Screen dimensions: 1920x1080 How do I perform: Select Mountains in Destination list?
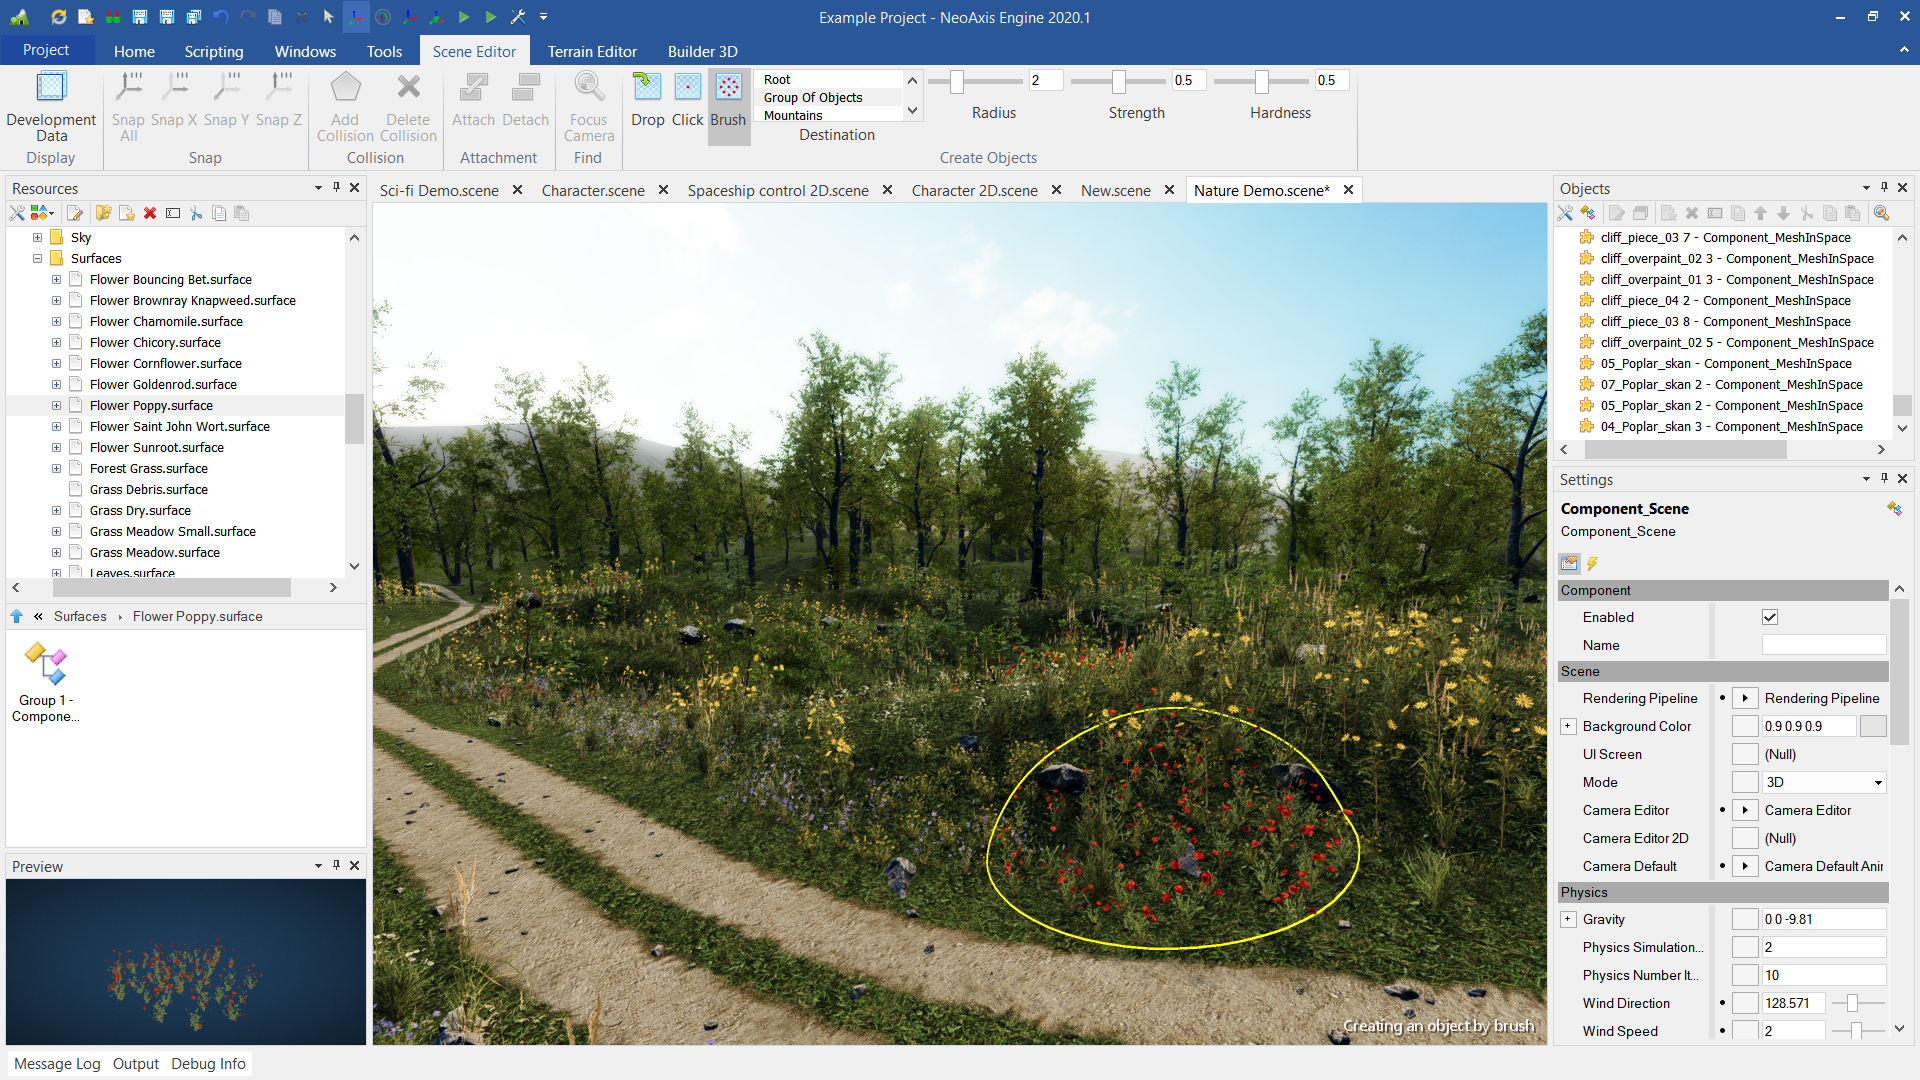coord(793,116)
